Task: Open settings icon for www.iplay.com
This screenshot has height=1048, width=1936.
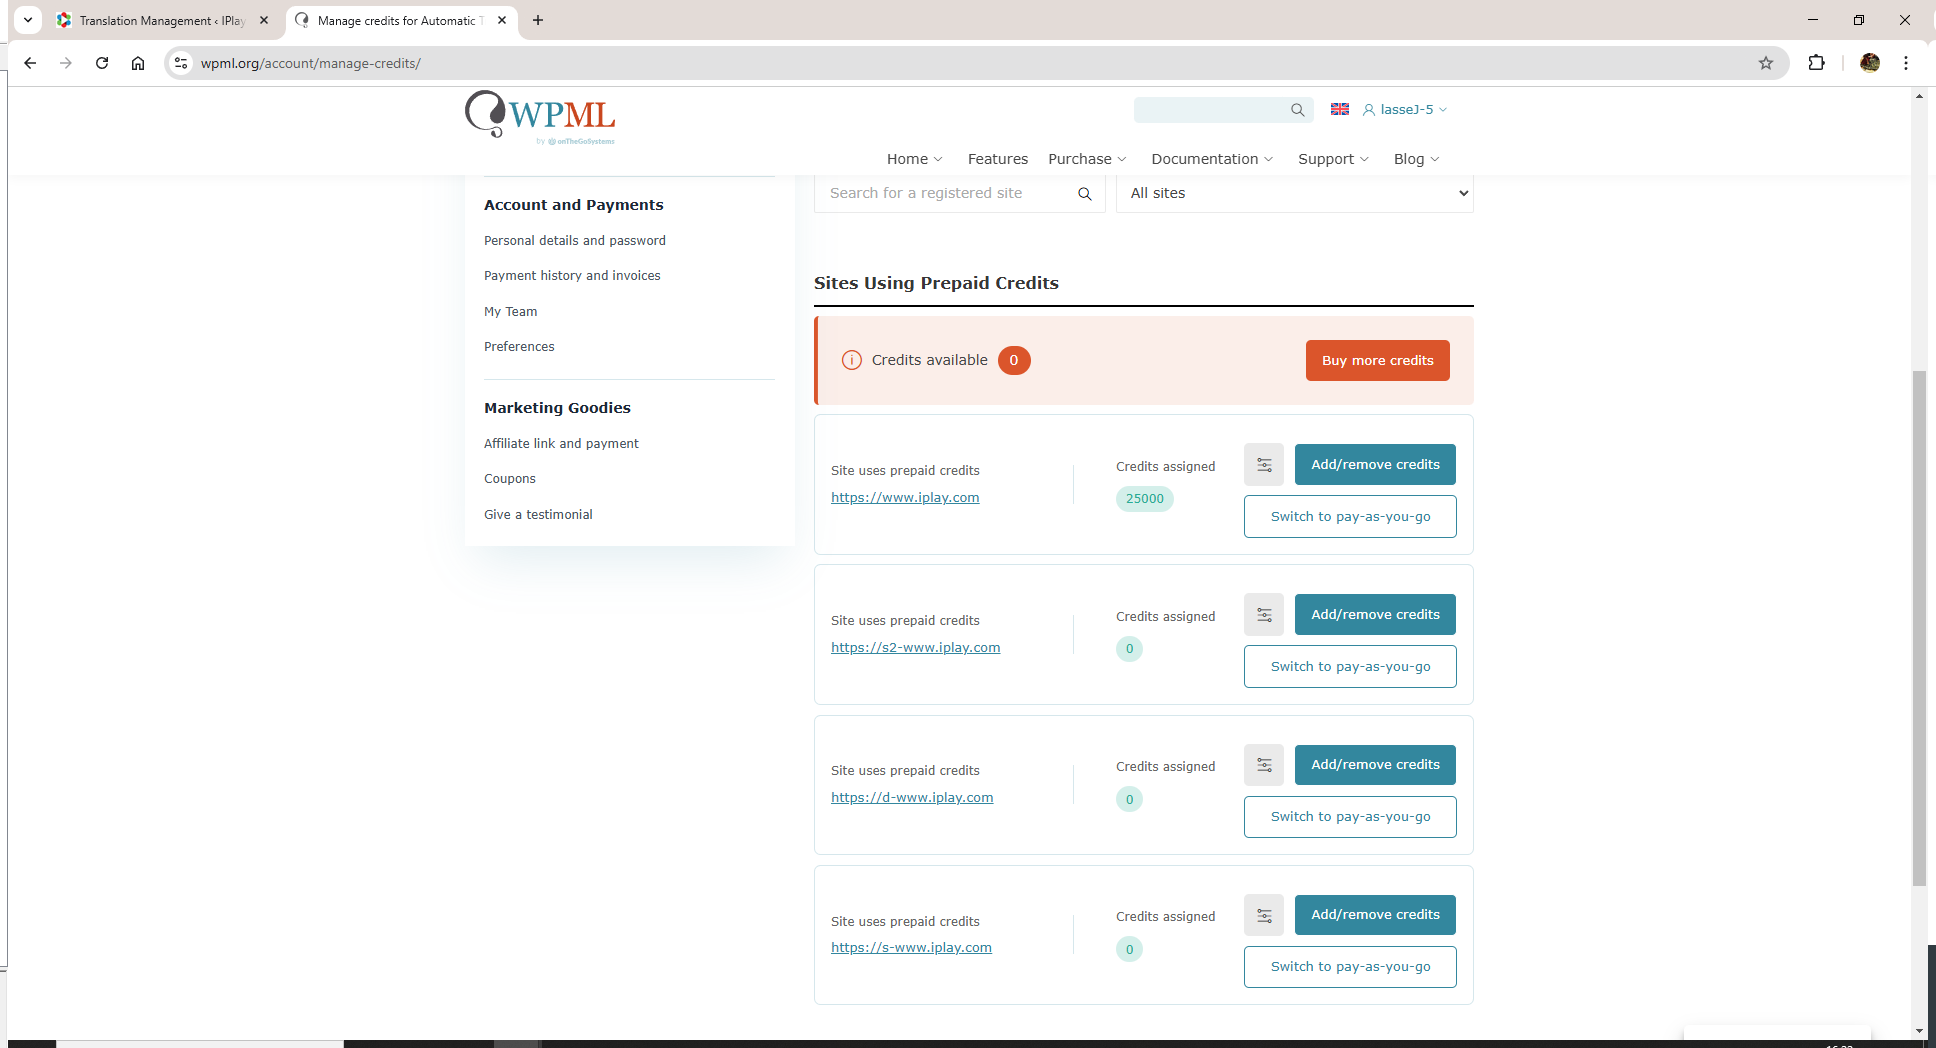Action: pos(1264,465)
